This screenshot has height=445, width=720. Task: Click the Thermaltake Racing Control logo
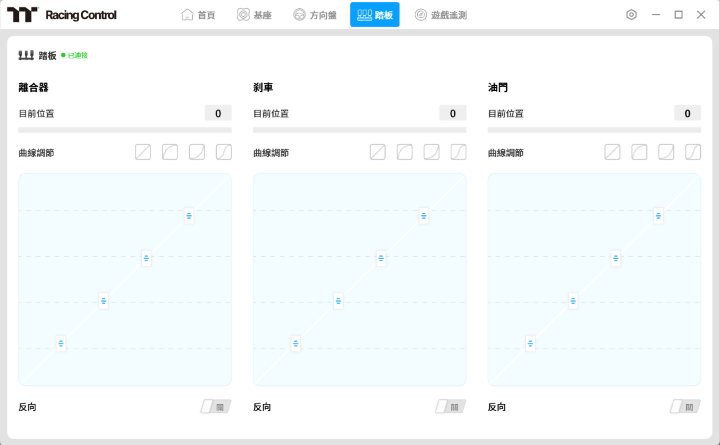click(x=62, y=15)
